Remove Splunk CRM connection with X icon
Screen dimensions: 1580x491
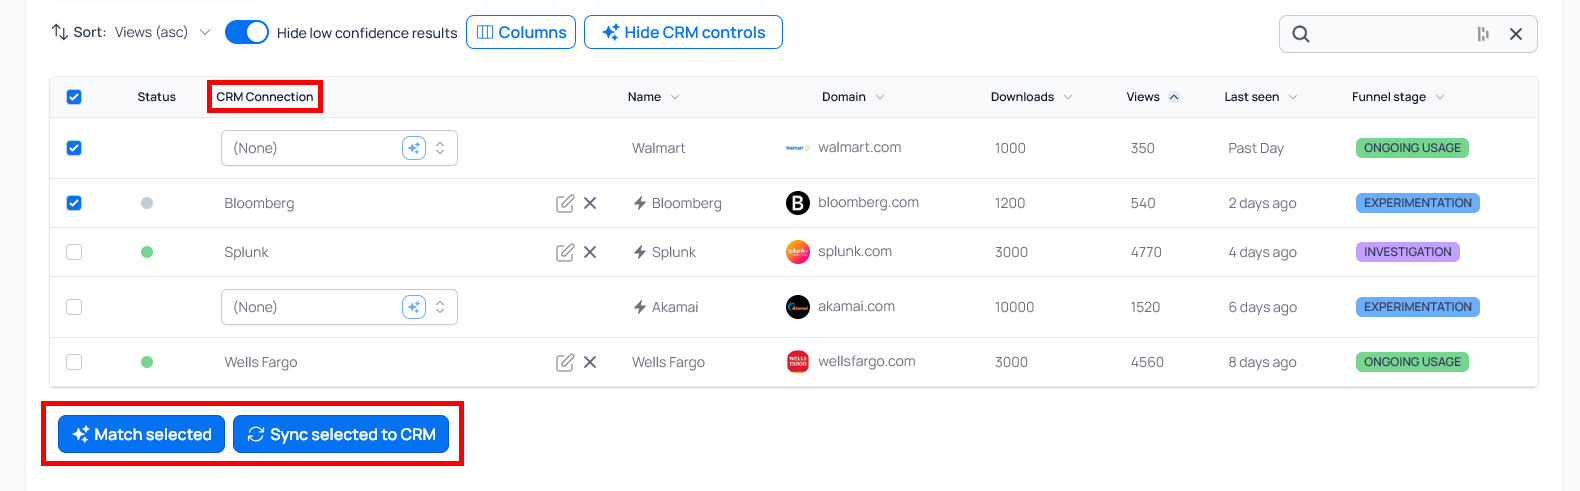coord(590,252)
